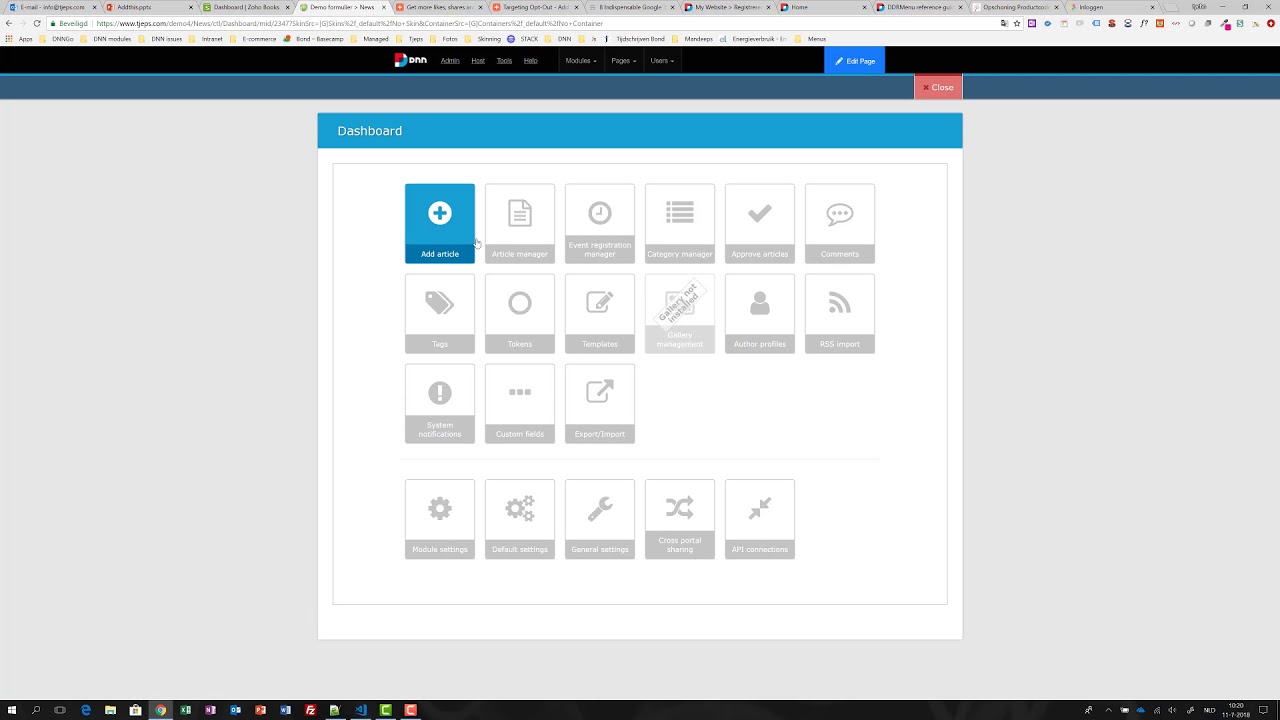Open the Approve articles tile
The width and height of the screenshot is (1280, 720).
tap(760, 224)
